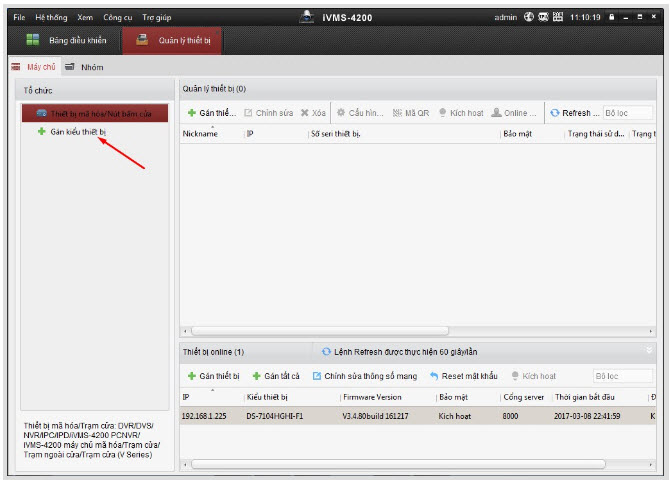Click the green plus Gán thiết bị icon in online devices
This screenshot has width=670, height=483.
(192, 376)
